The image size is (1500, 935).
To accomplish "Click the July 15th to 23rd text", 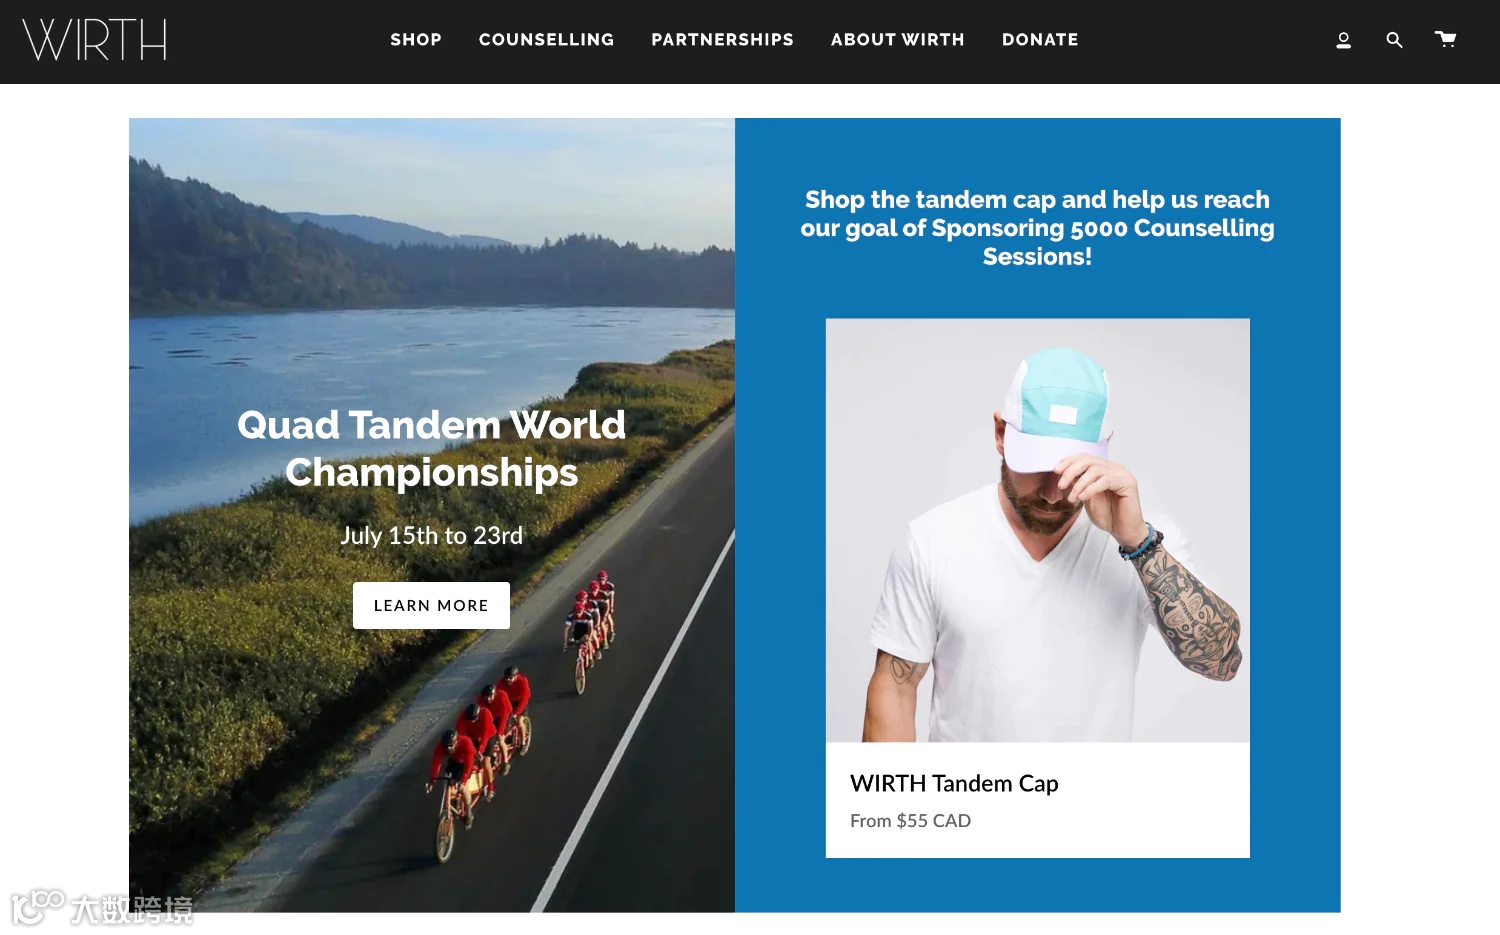I will coord(431,535).
